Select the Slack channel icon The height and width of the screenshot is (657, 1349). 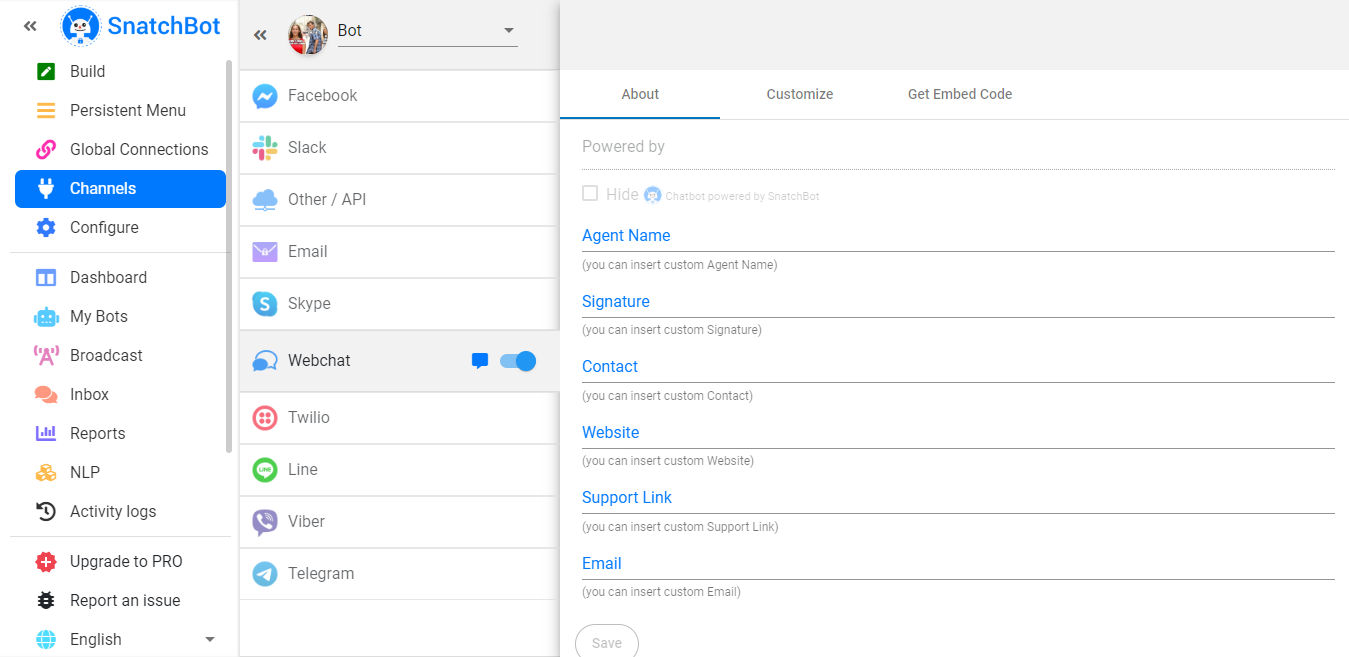coord(265,148)
